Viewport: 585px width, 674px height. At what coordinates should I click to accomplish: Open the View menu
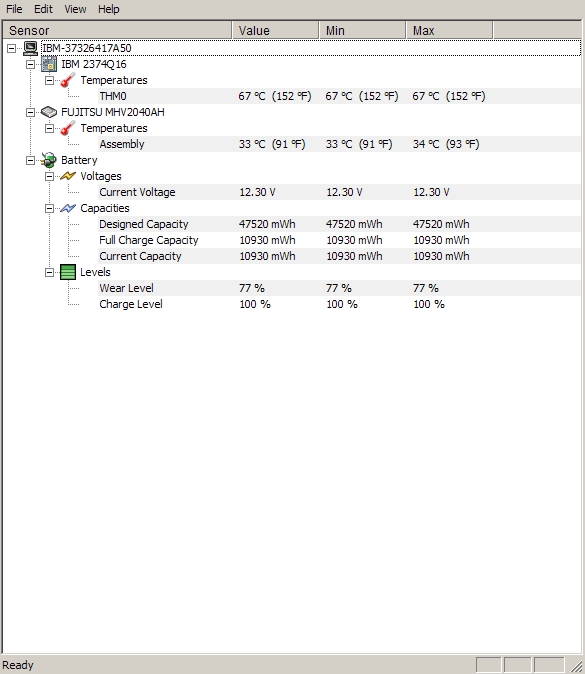(75, 9)
